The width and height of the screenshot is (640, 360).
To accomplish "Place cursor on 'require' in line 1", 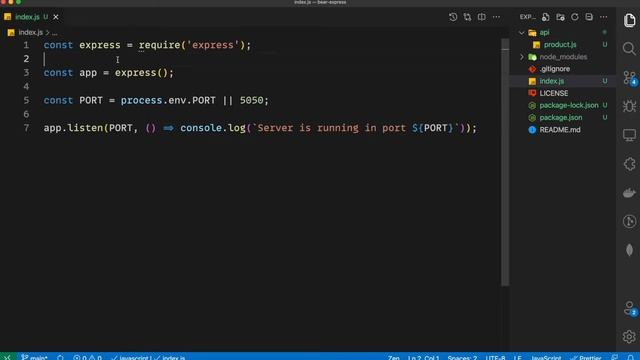I will coord(159,45).
